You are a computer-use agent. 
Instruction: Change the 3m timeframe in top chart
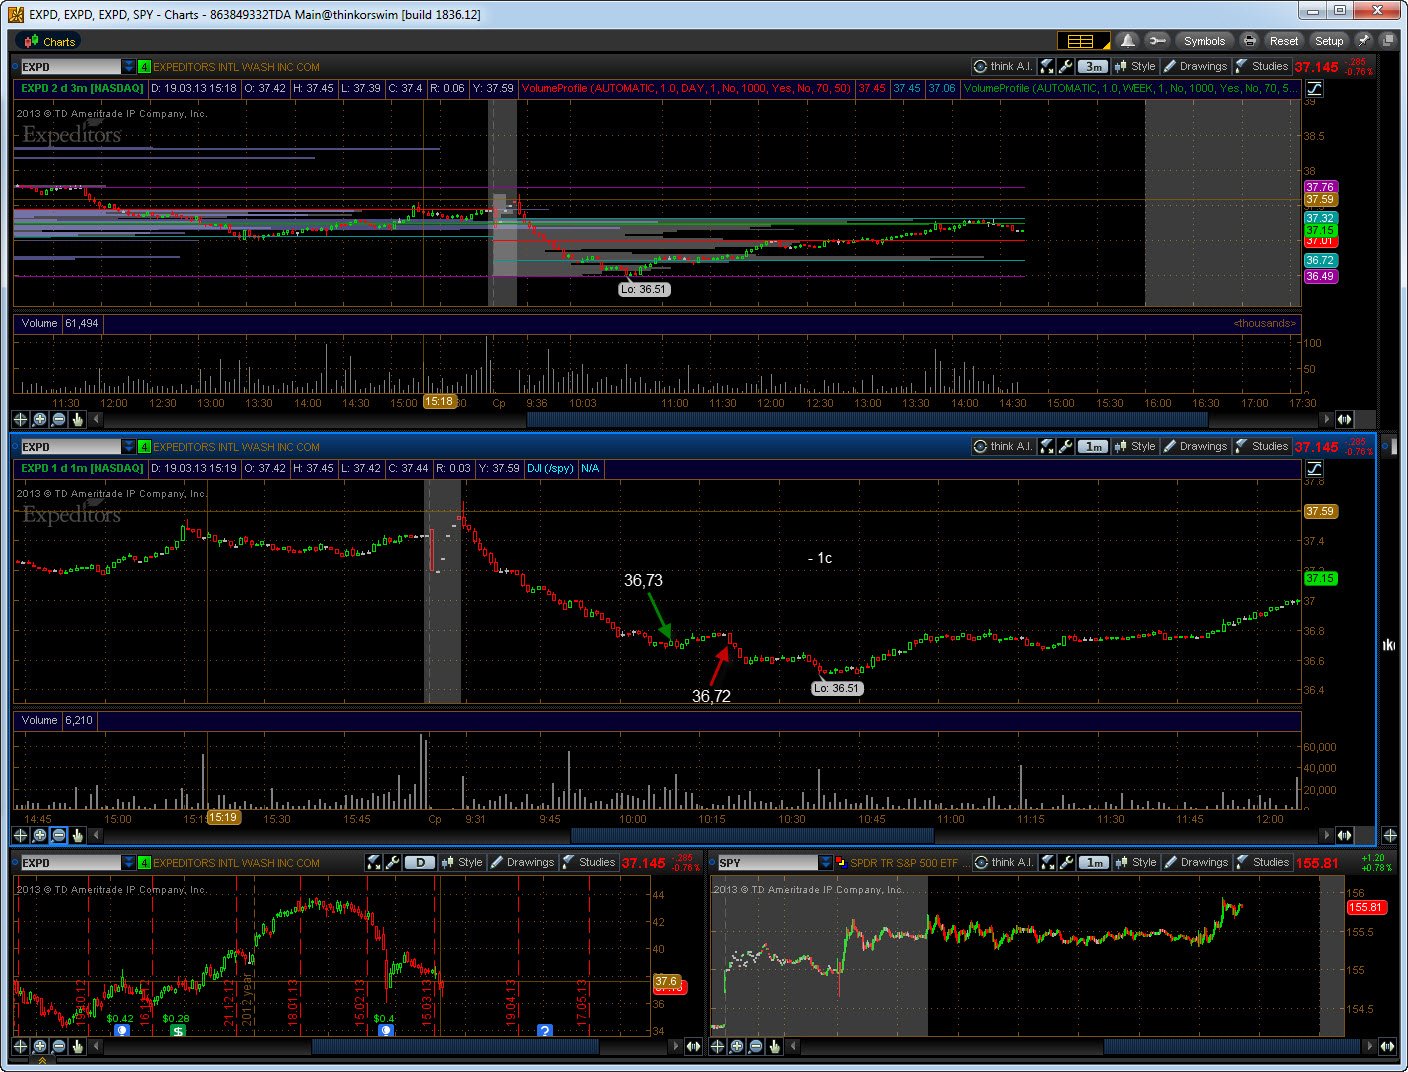click(1093, 67)
